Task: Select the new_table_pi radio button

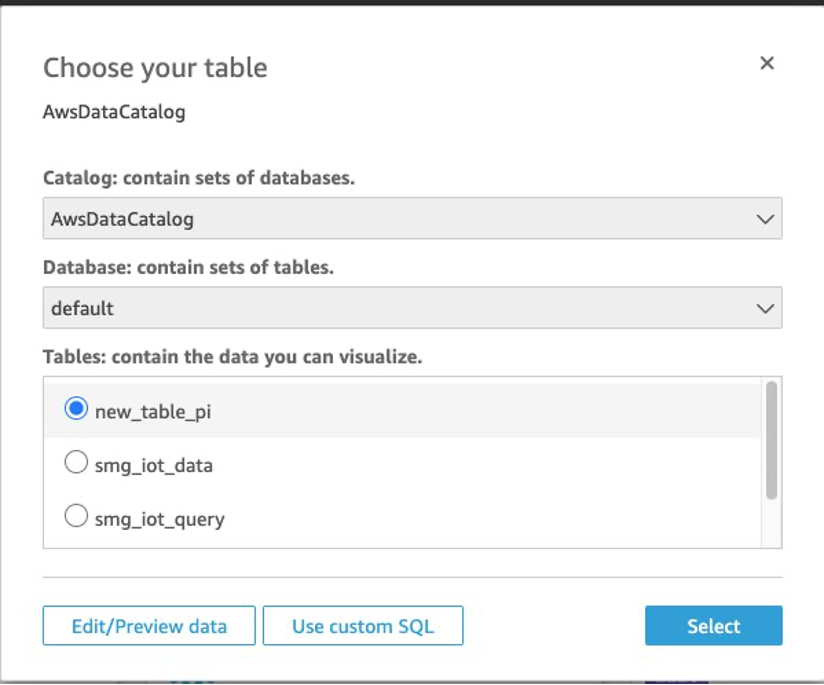Action: coord(76,410)
